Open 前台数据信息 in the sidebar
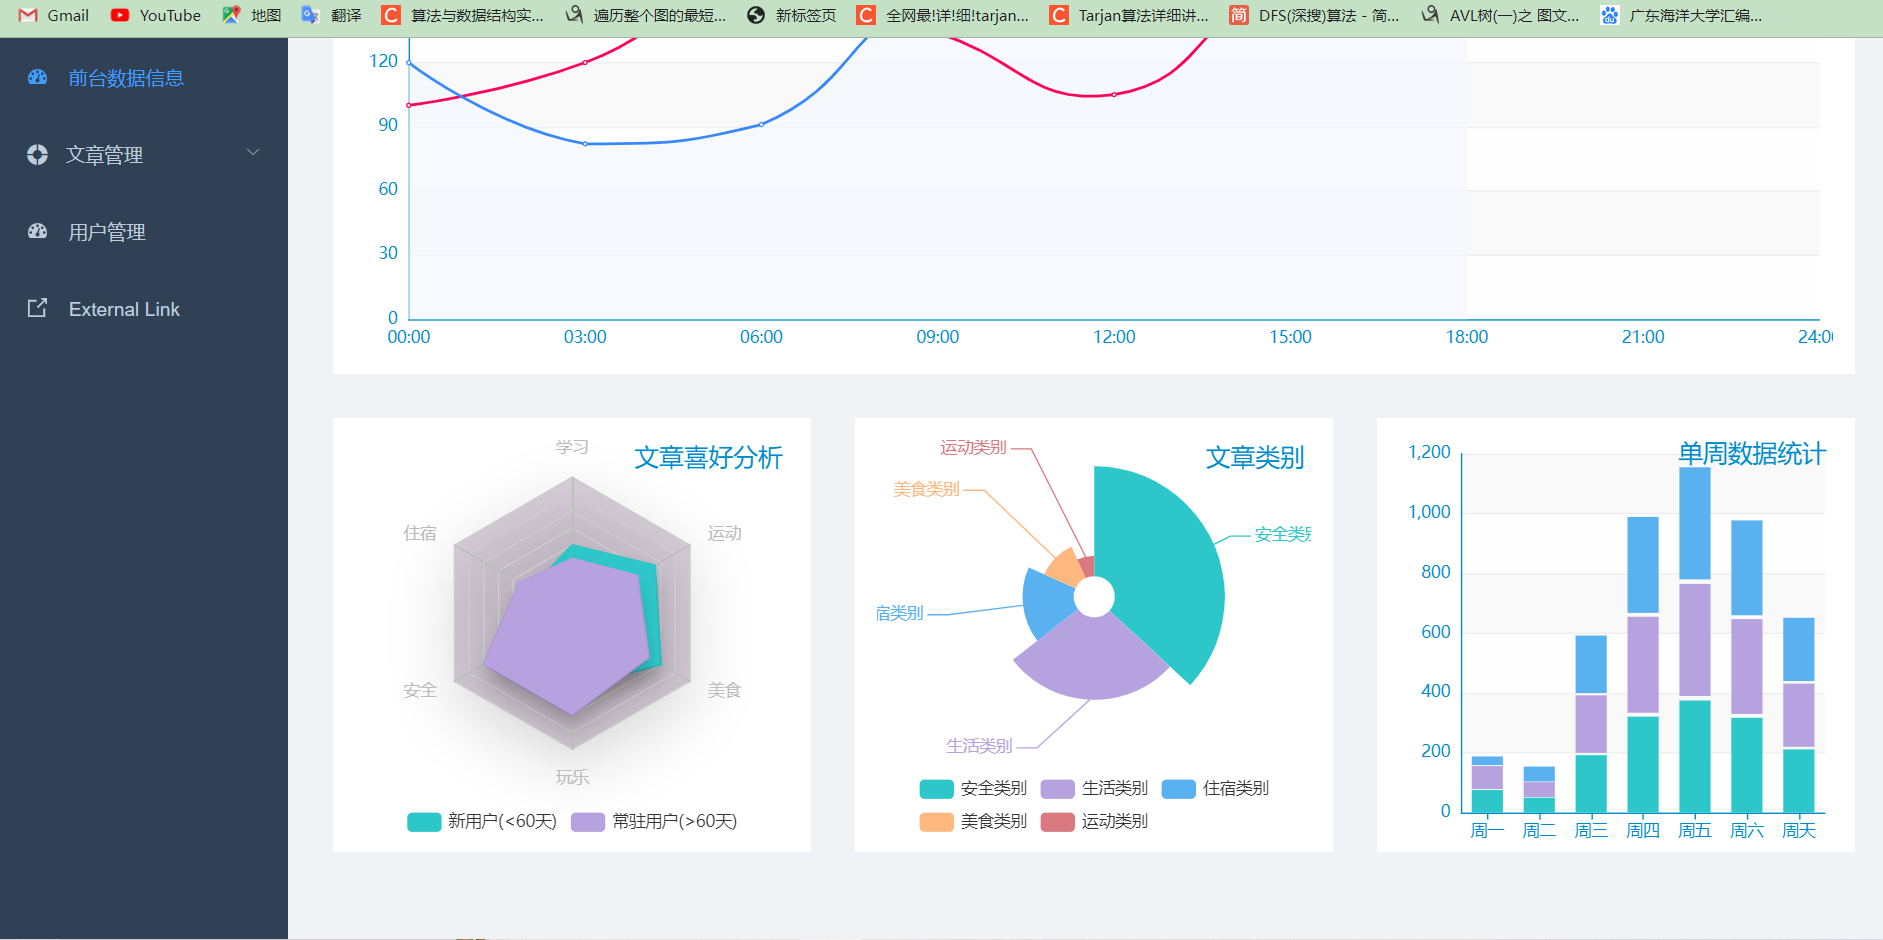The image size is (1883, 940). (x=144, y=78)
